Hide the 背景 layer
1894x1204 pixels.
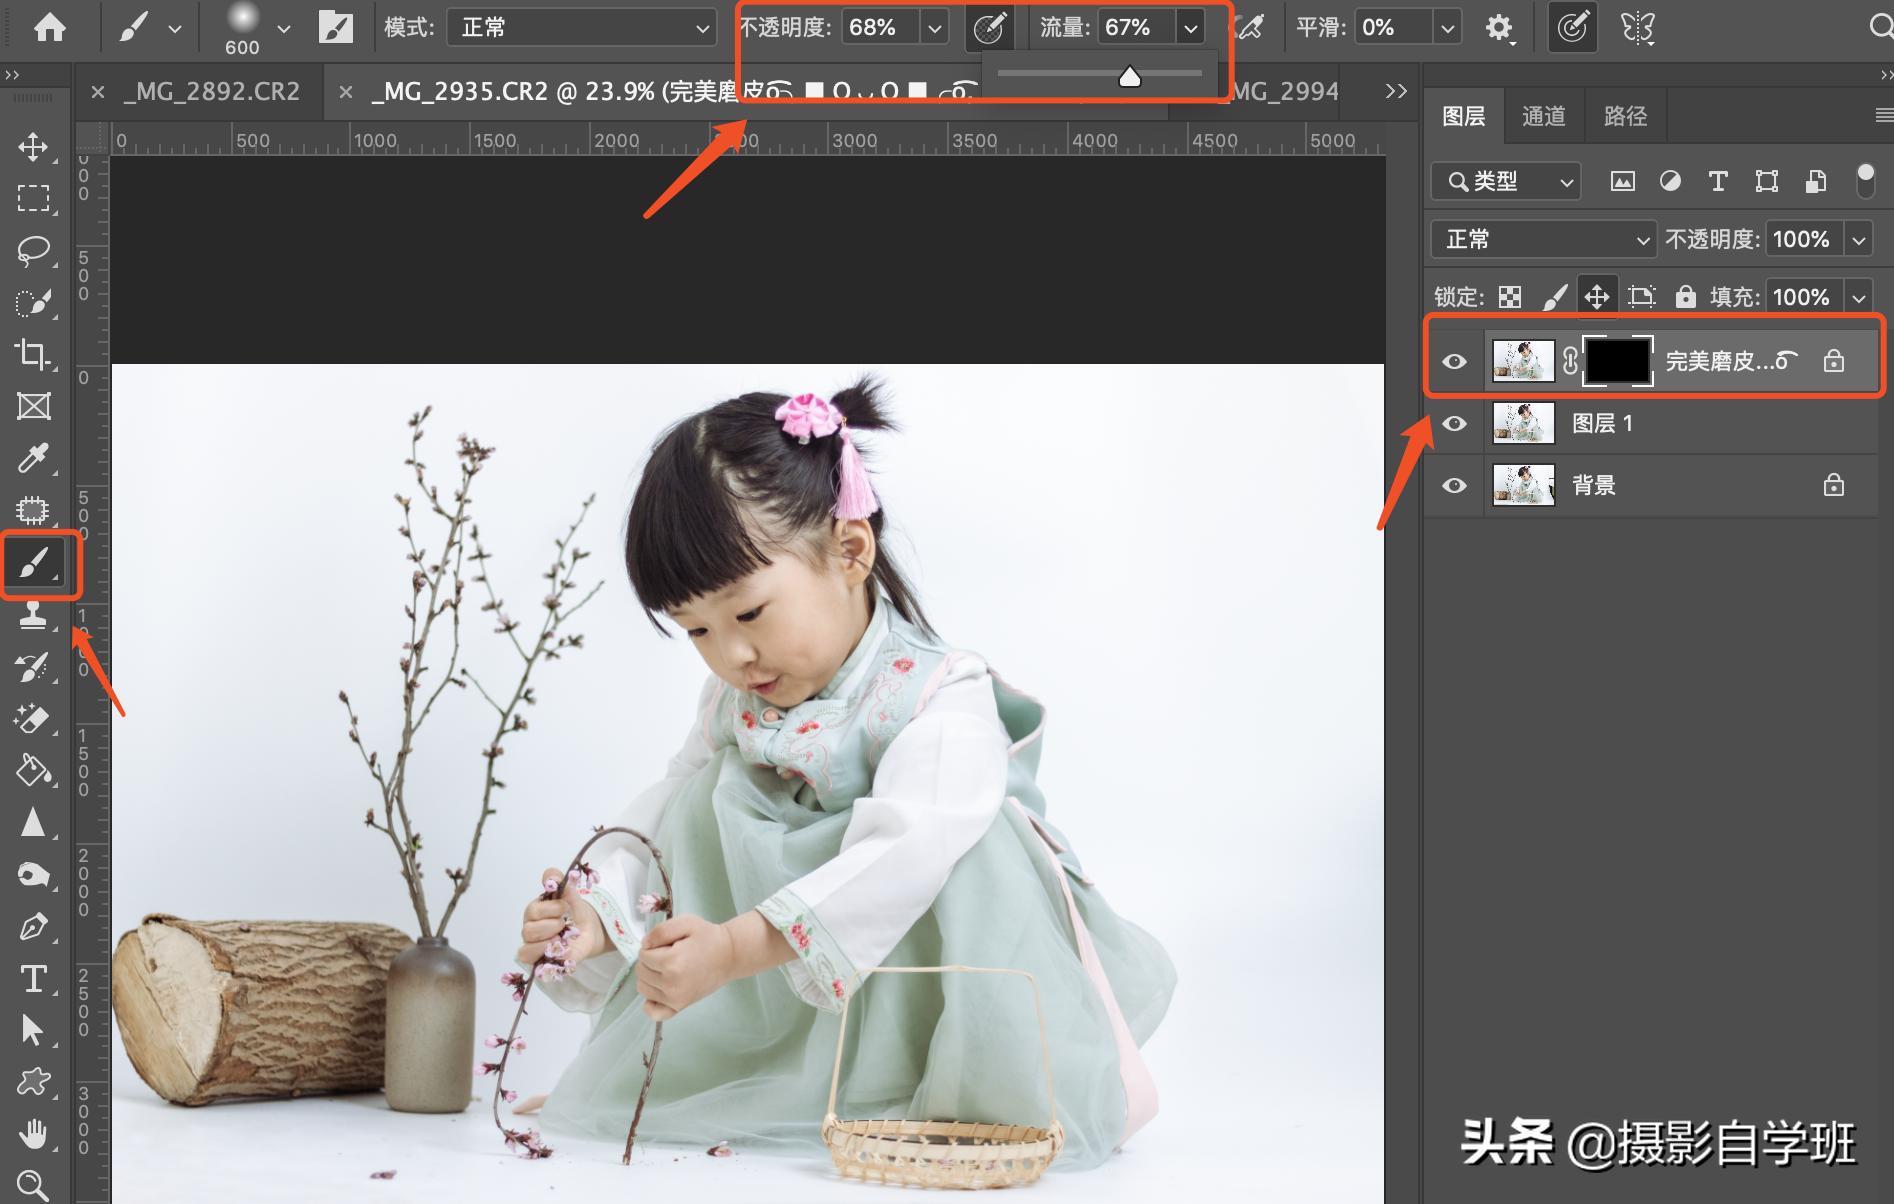click(x=1454, y=484)
